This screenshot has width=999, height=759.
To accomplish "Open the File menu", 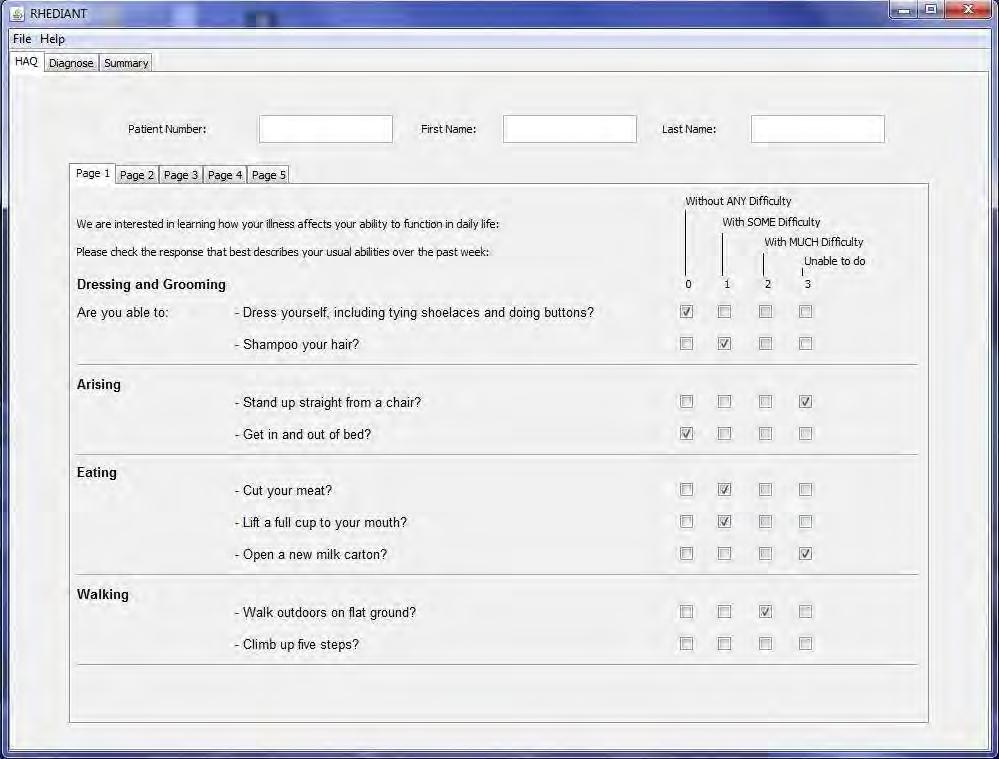I will [22, 39].
